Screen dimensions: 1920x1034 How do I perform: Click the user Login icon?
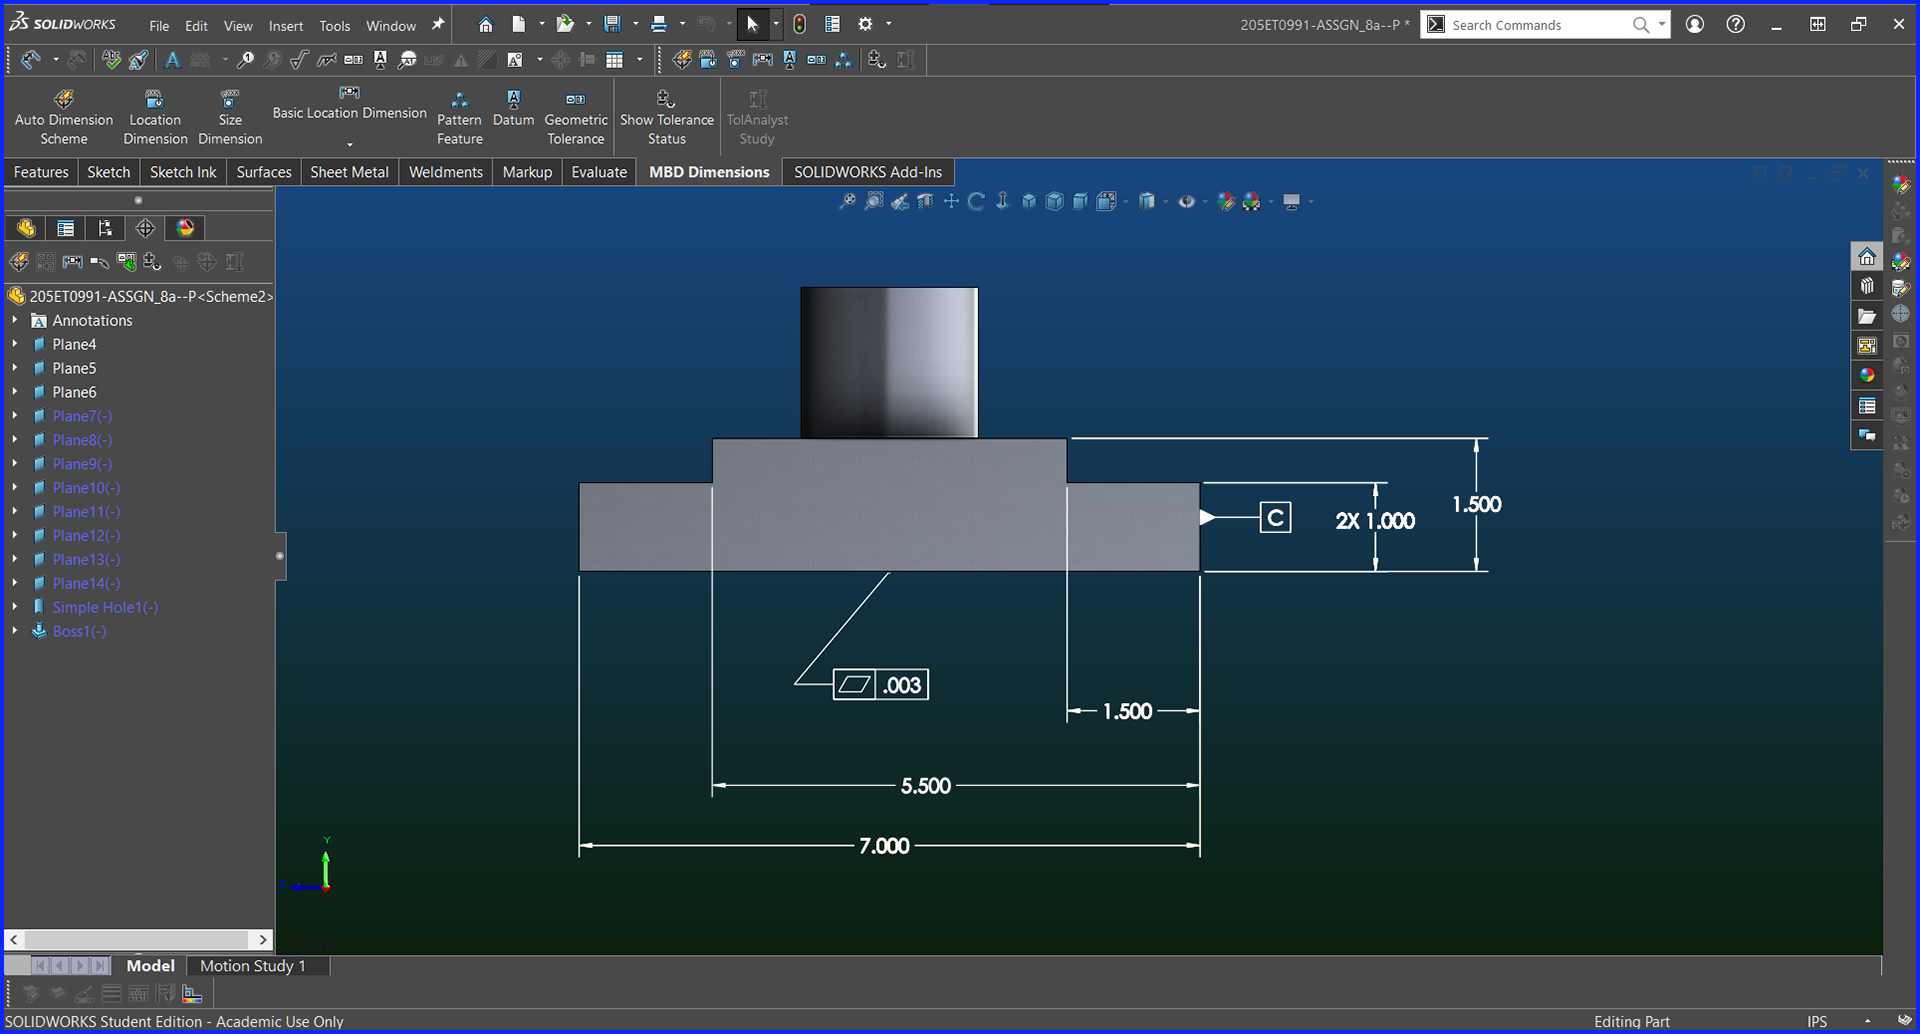coord(1695,24)
